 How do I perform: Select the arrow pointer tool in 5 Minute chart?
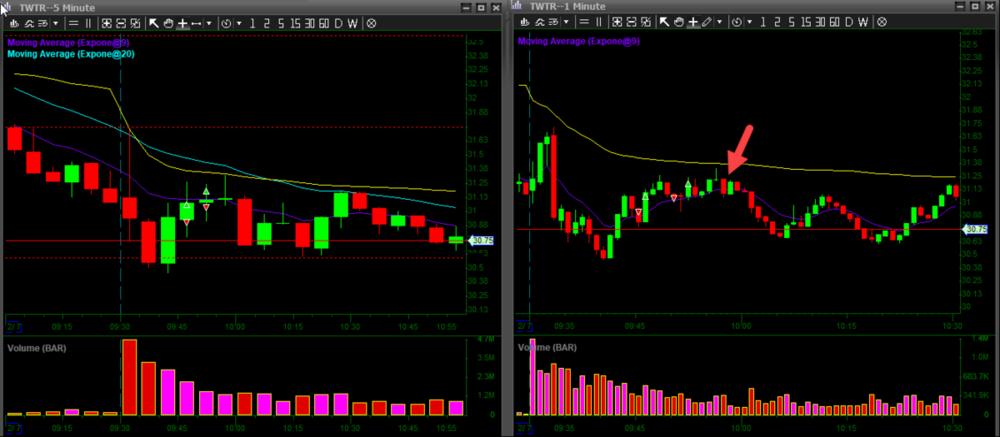point(153,22)
